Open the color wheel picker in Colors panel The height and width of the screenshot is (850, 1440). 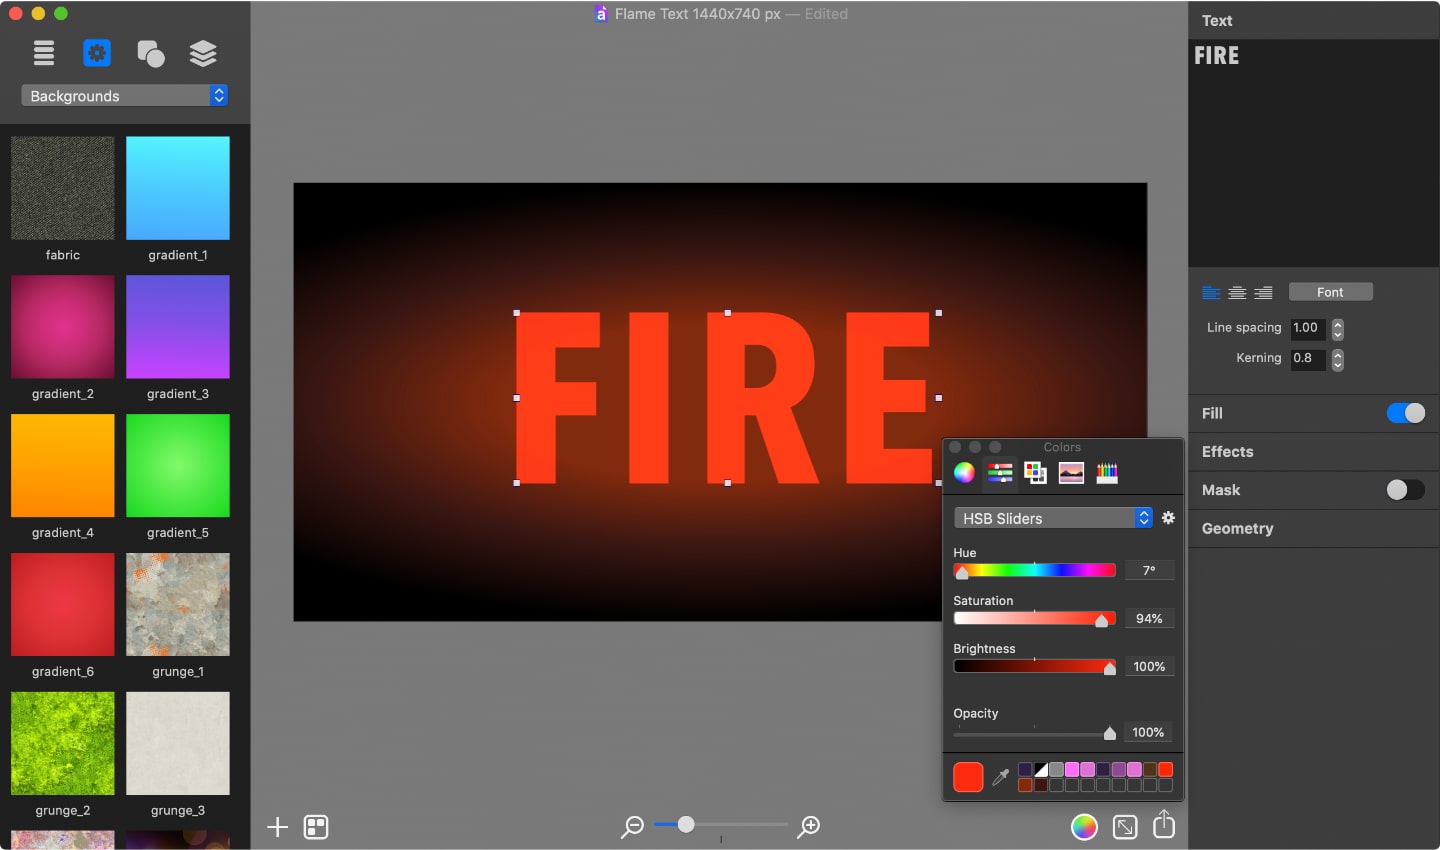pos(964,472)
